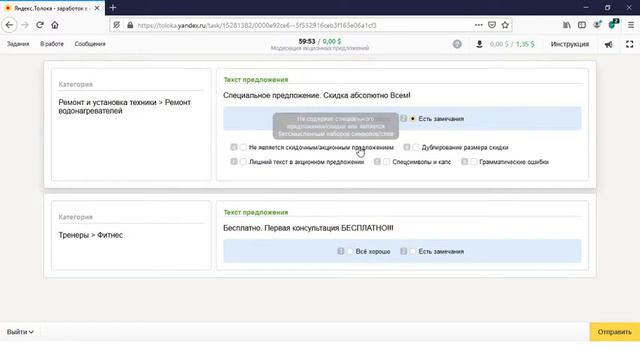This screenshot has width=640, height=360.
Task: Open a new browser tab
Action: pyautogui.click(x=113, y=7)
